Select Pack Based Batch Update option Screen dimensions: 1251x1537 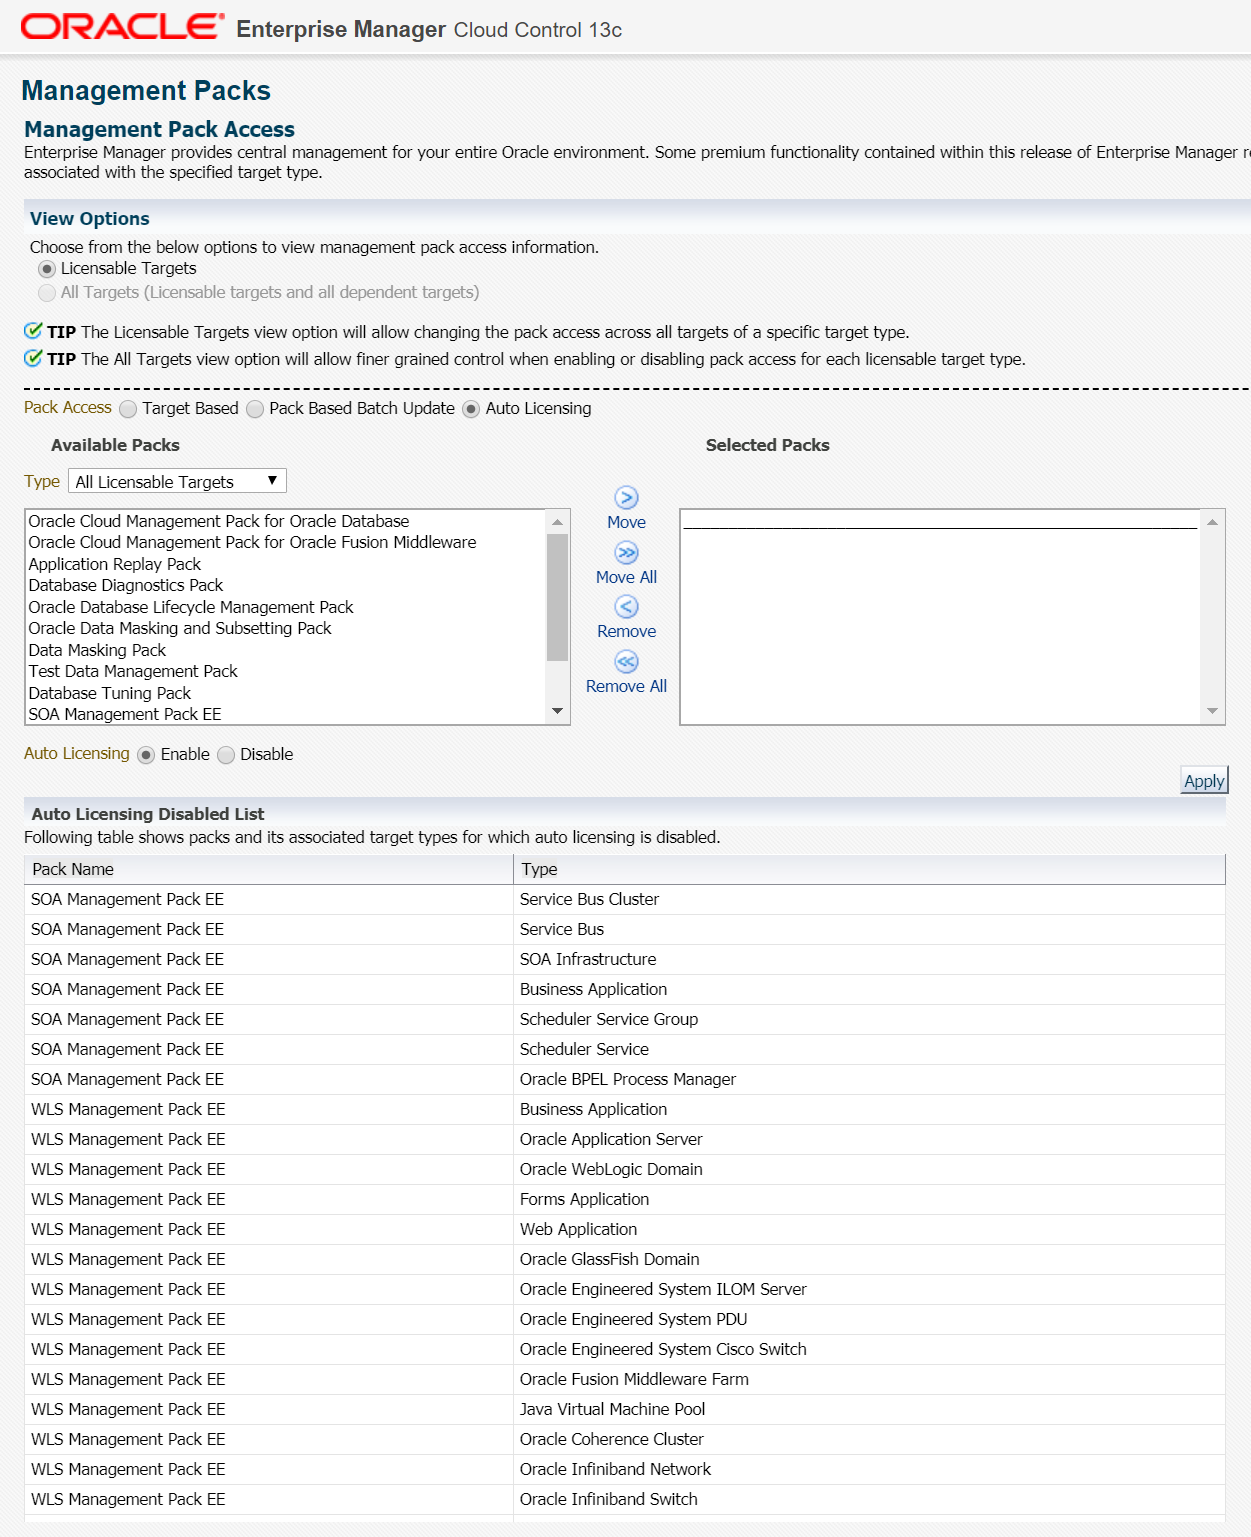coord(255,409)
